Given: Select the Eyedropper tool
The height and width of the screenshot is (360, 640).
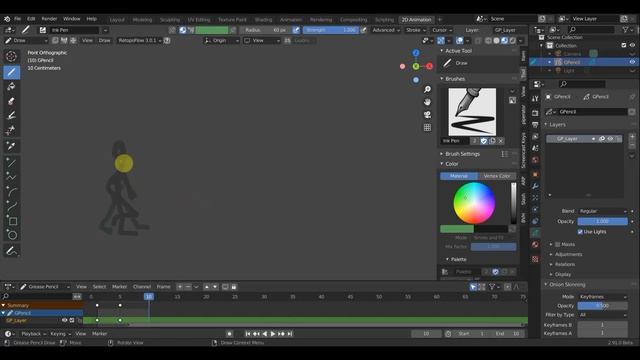Looking at the screenshot, I should click(x=11, y=146).
